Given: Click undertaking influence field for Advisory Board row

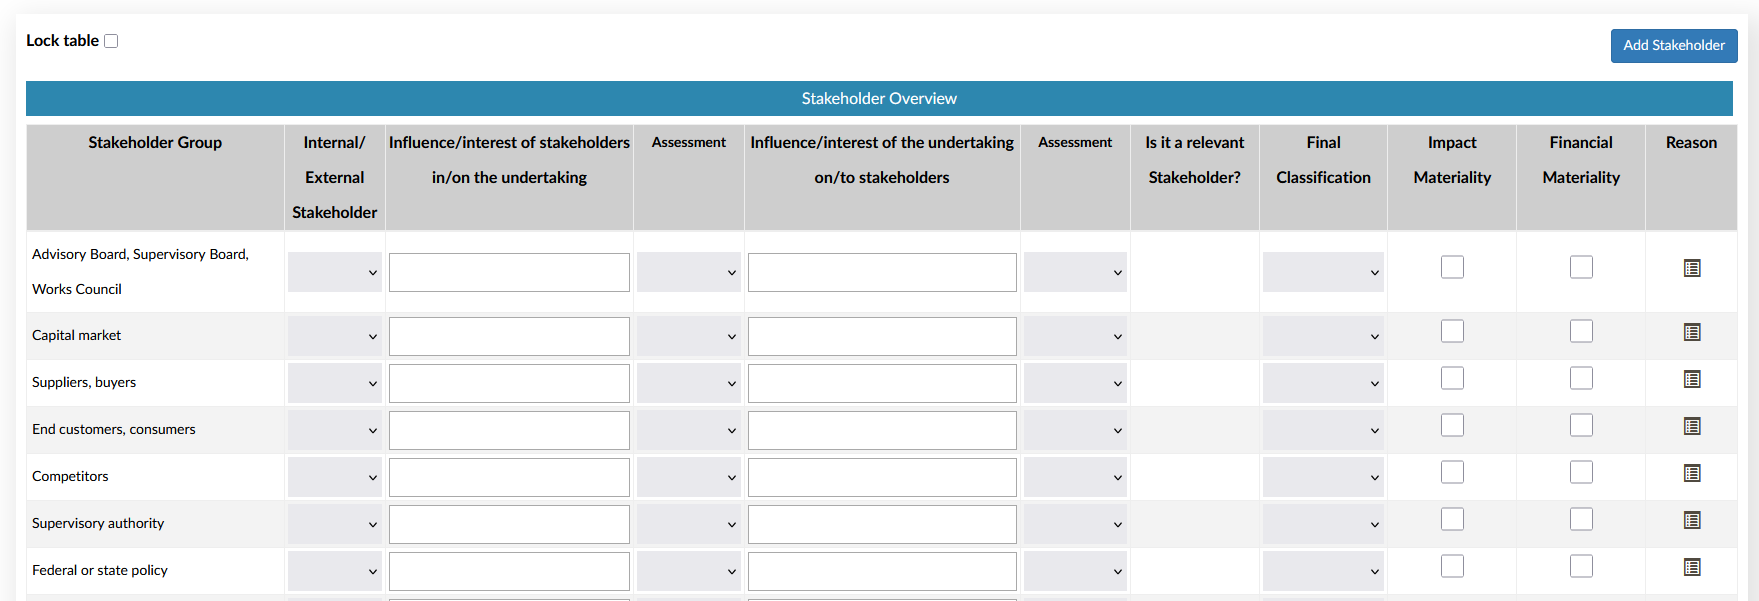Looking at the screenshot, I should pyautogui.click(x=882, y=272).
